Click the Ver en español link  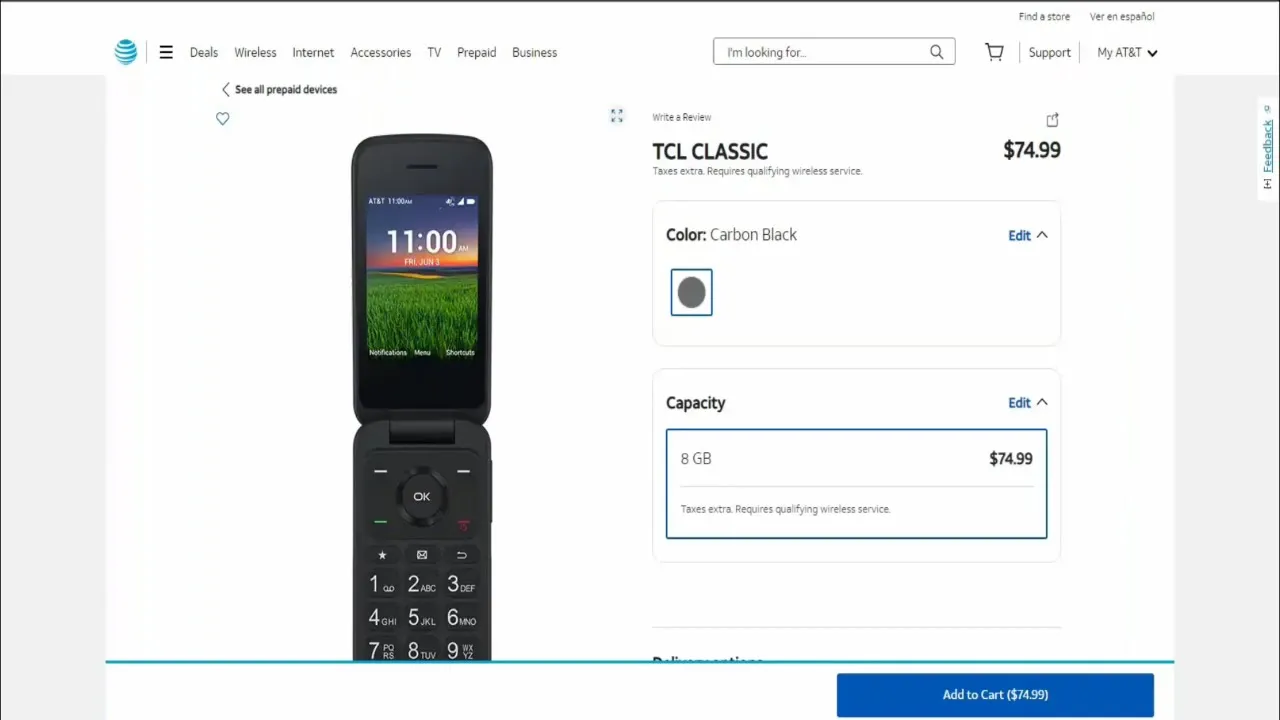pos(1122,17)
